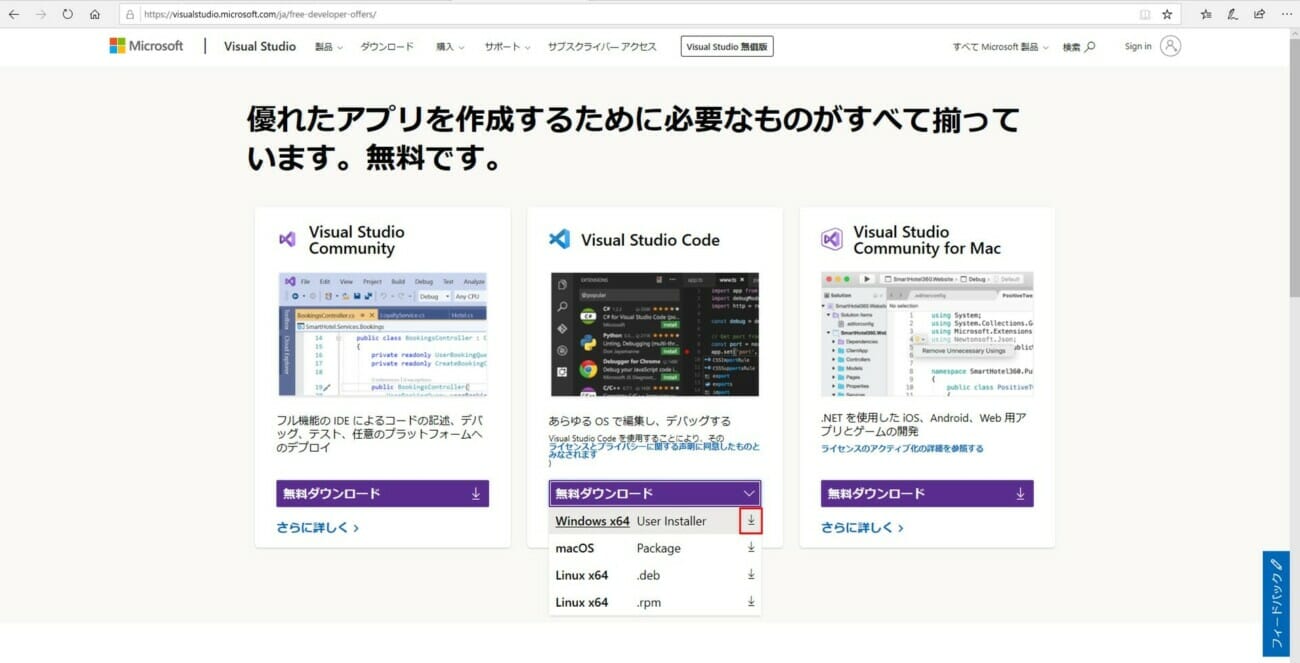Click the Visual Studio brand link

(260, 46)
